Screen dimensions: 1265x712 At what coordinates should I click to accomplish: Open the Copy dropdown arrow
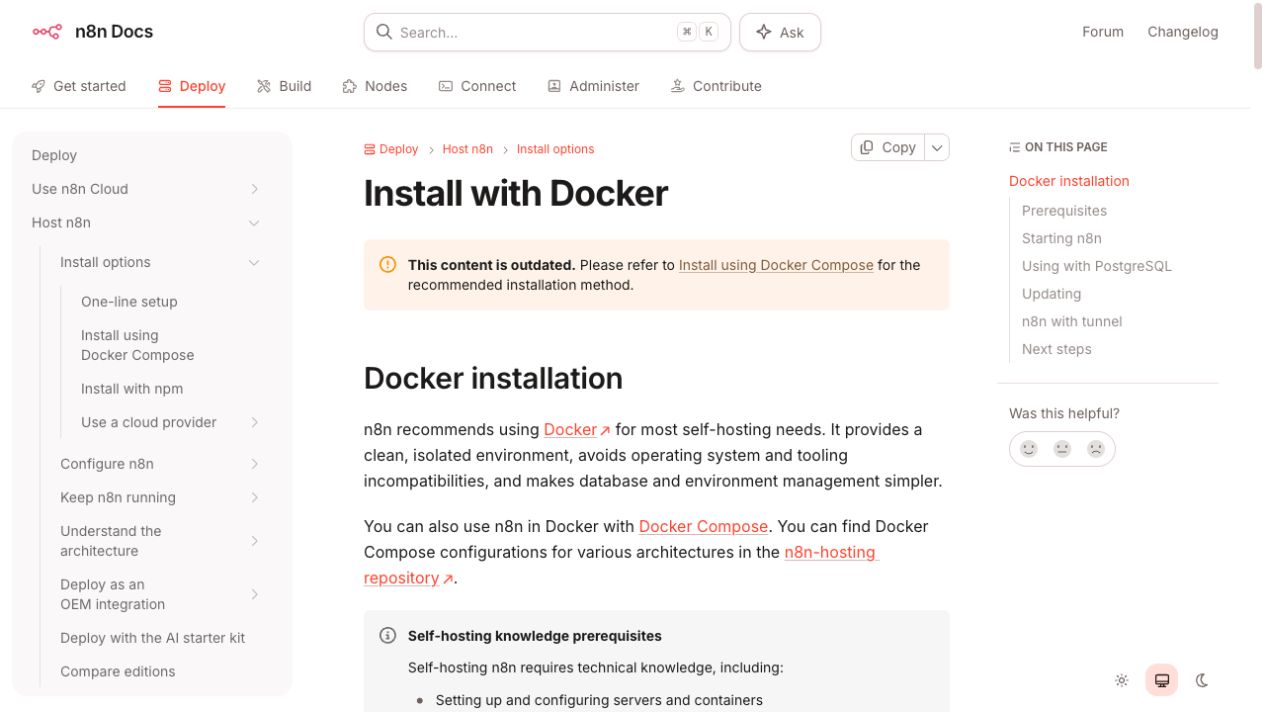[x=937, y=147]
